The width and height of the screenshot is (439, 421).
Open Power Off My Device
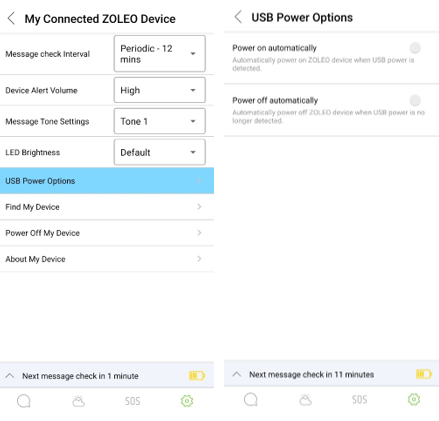click(x=107, y=233)
